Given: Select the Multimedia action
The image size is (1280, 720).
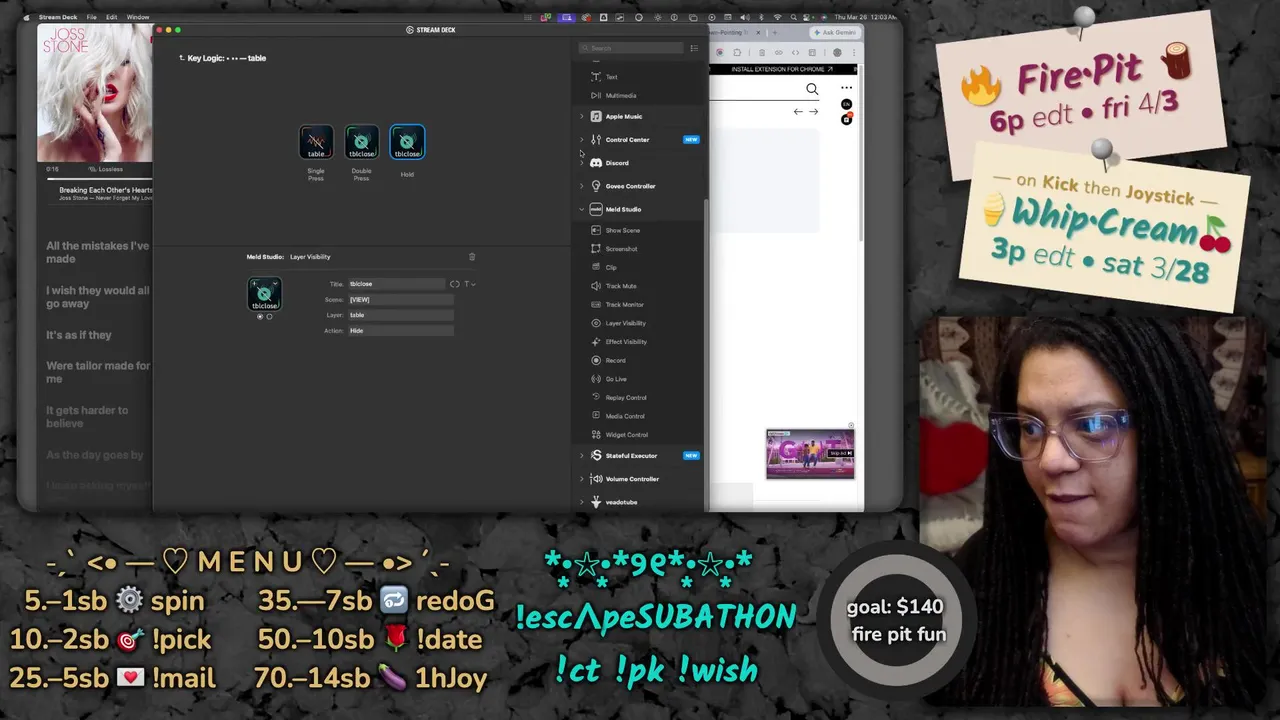Looking at the screenshot, I should (x=620, y=96).
